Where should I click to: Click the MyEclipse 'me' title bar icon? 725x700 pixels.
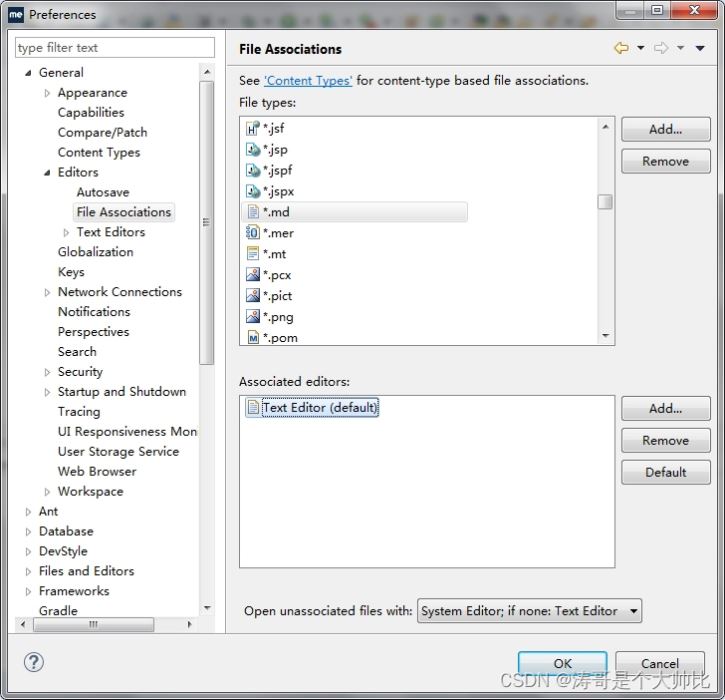point(16,14)
